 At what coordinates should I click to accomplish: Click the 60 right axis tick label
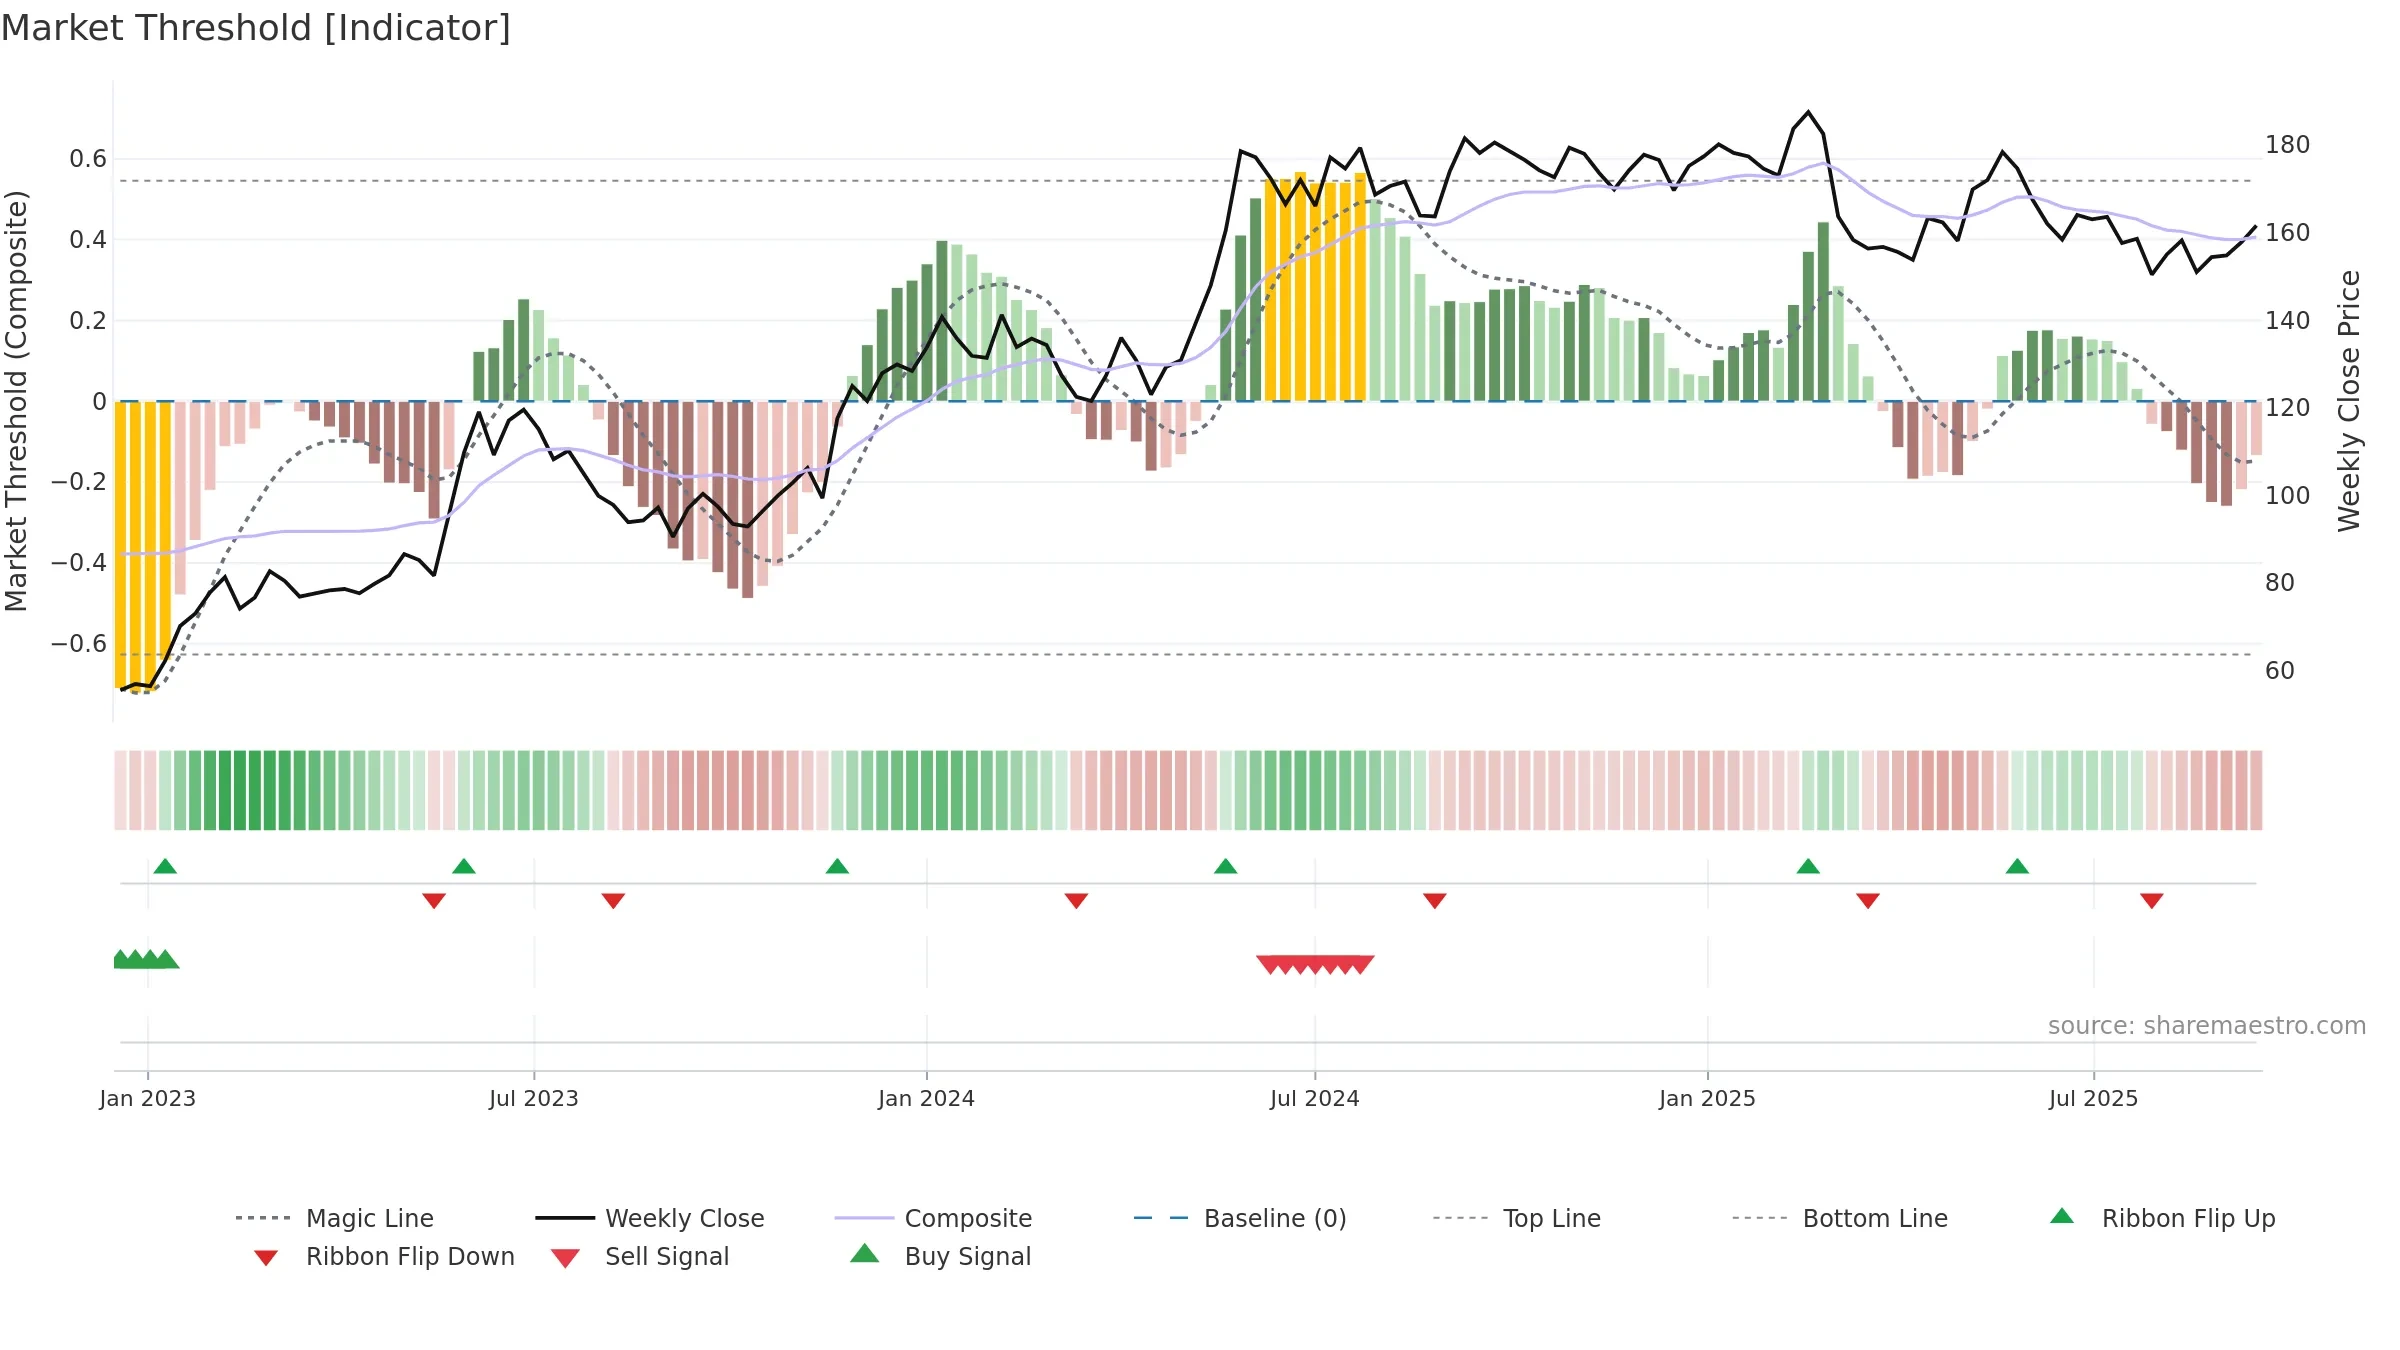2280,670
